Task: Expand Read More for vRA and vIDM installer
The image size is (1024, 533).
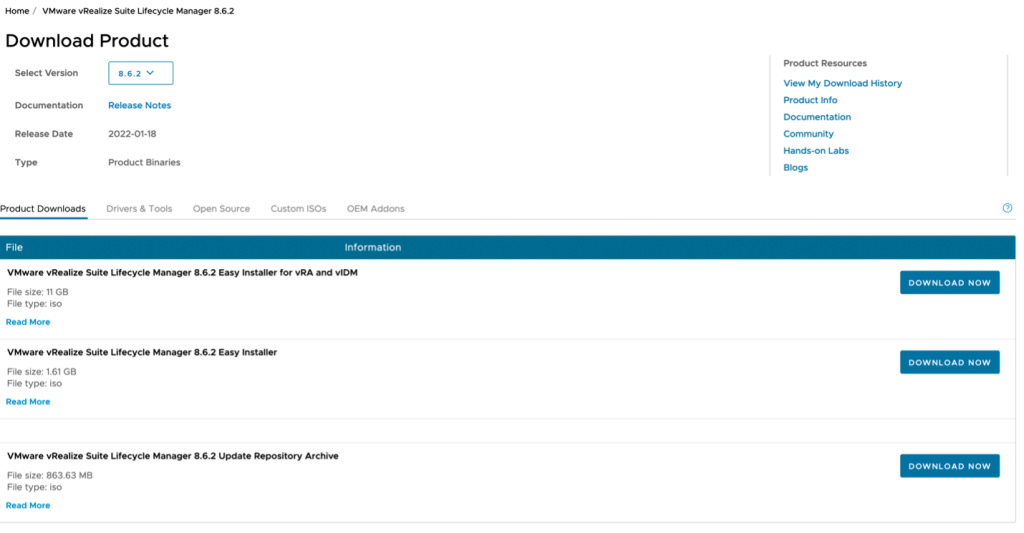Action: click(x=28, y=322)
